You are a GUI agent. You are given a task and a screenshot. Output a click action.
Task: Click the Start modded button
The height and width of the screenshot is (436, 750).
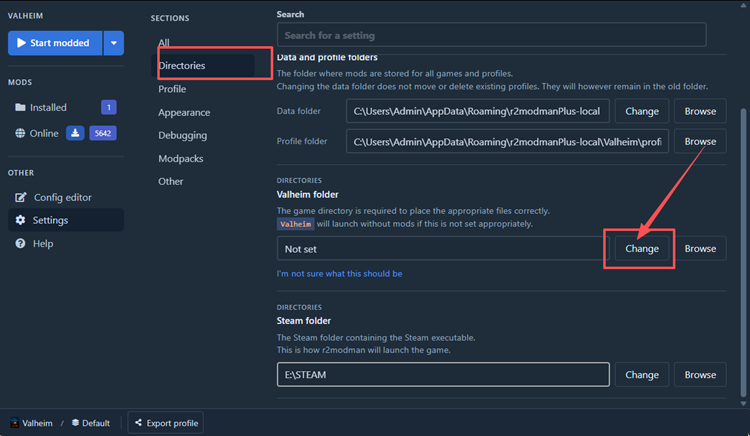coord(55,43)
